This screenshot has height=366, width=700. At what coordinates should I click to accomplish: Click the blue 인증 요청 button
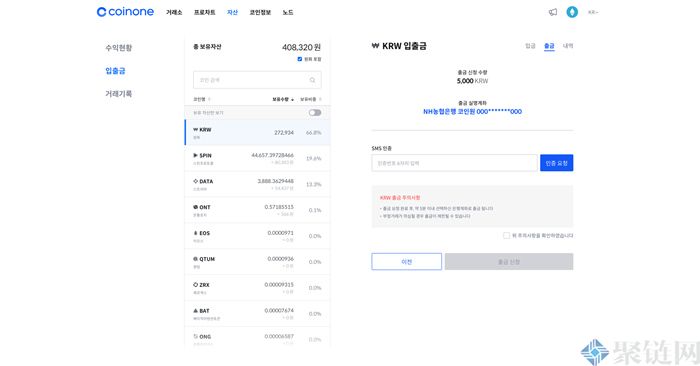click(557, 163)
